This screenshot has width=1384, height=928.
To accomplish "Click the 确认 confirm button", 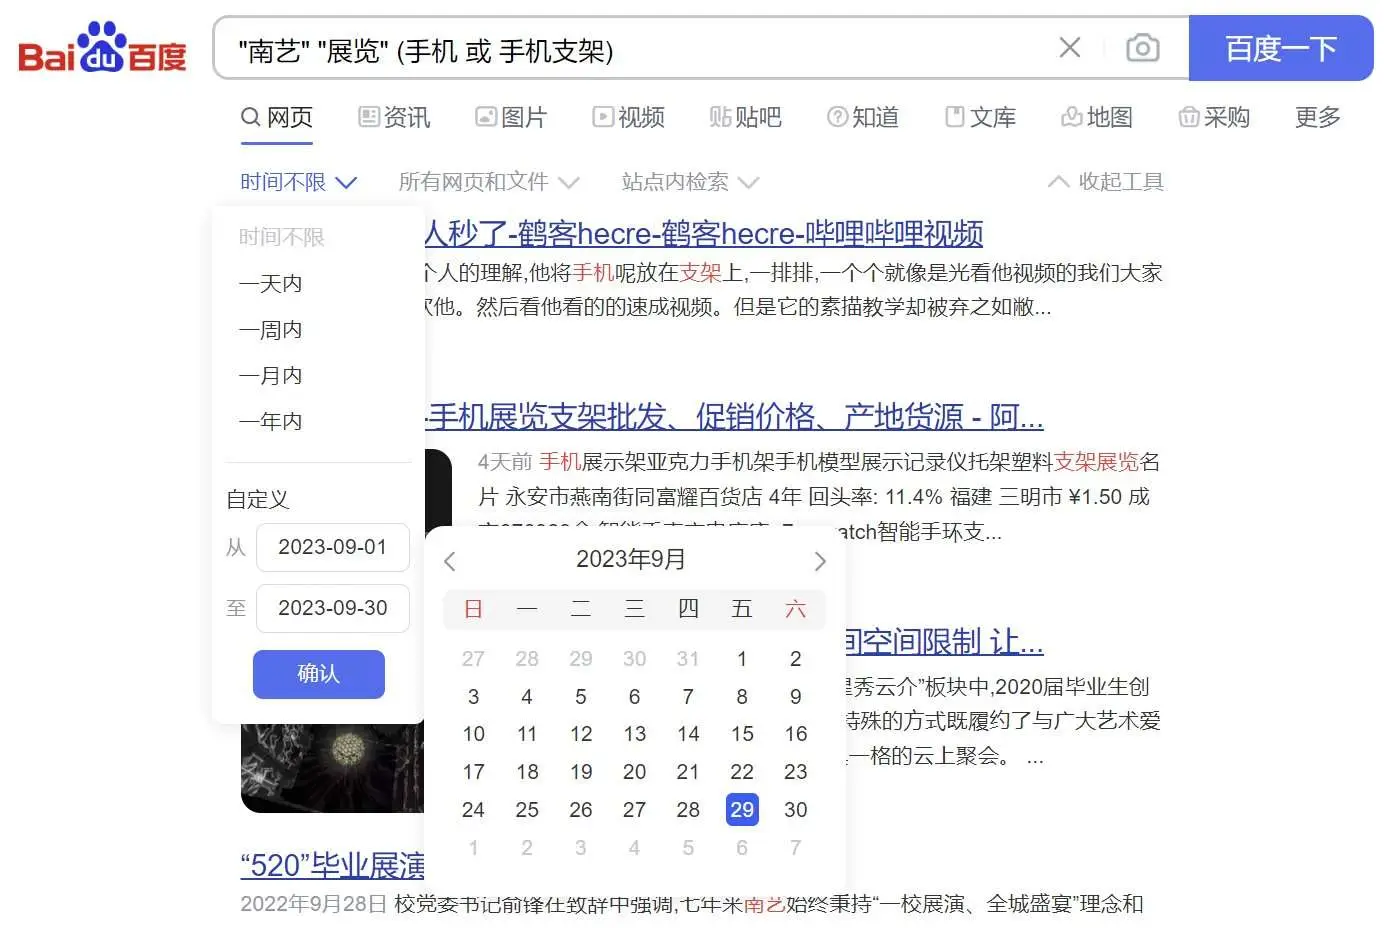I will (x=318, y=674).
